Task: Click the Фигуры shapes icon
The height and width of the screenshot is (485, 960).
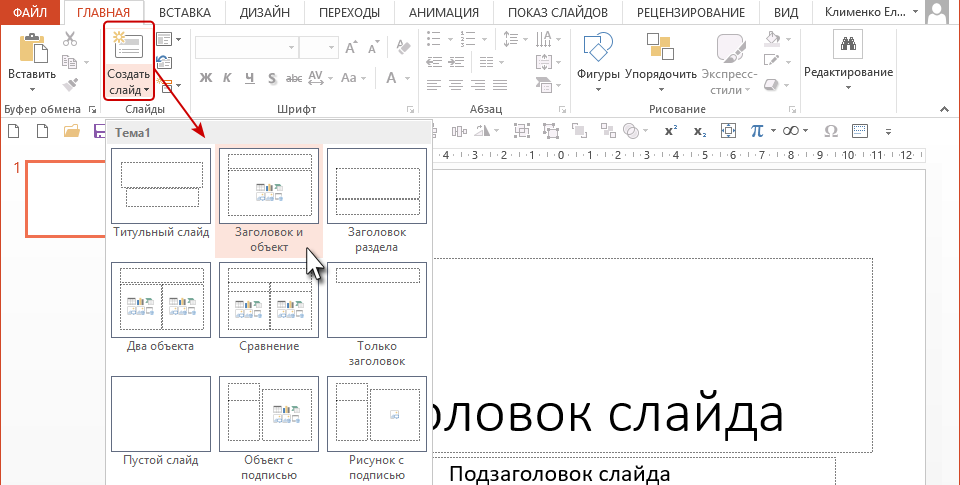Action: click(598, 47)
